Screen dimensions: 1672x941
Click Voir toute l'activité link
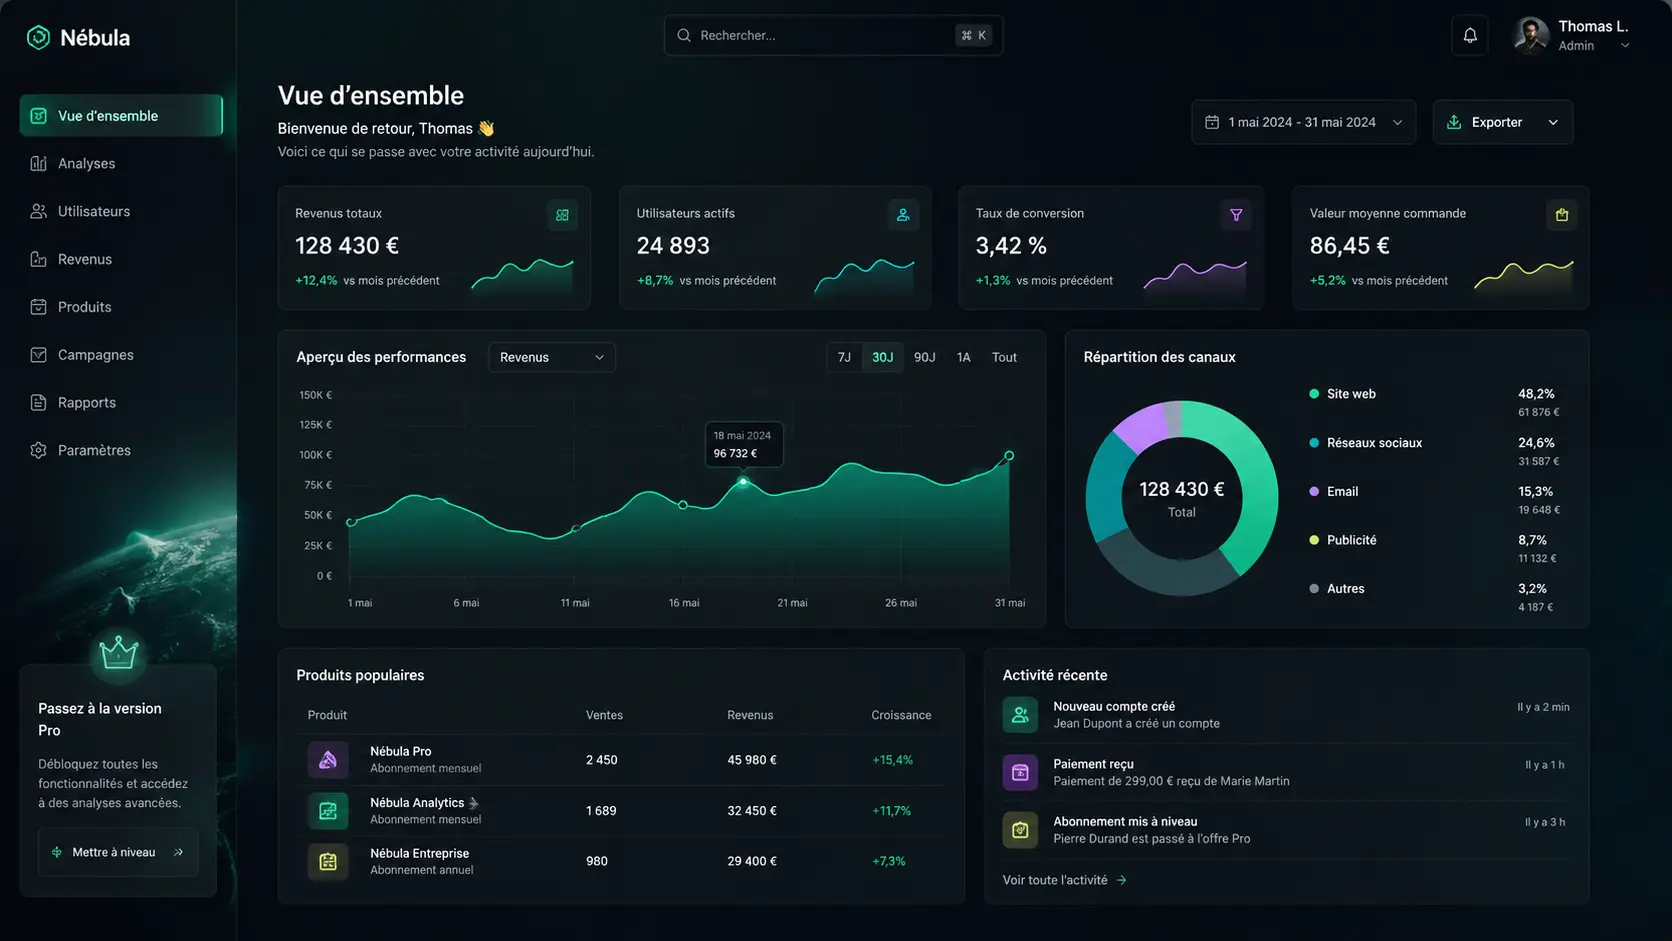(1064, 880)
